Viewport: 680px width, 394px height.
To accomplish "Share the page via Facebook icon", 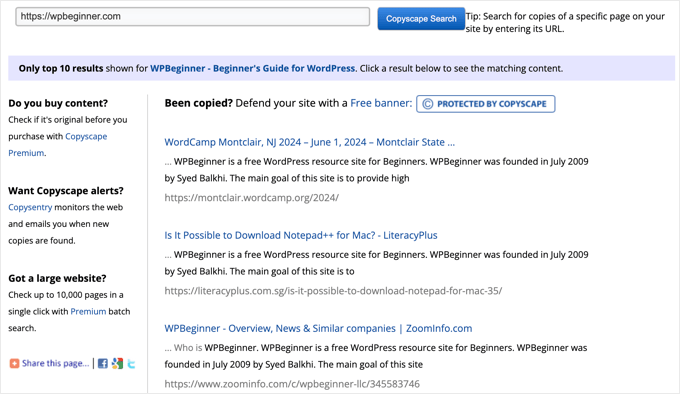I will pos(103,364).
